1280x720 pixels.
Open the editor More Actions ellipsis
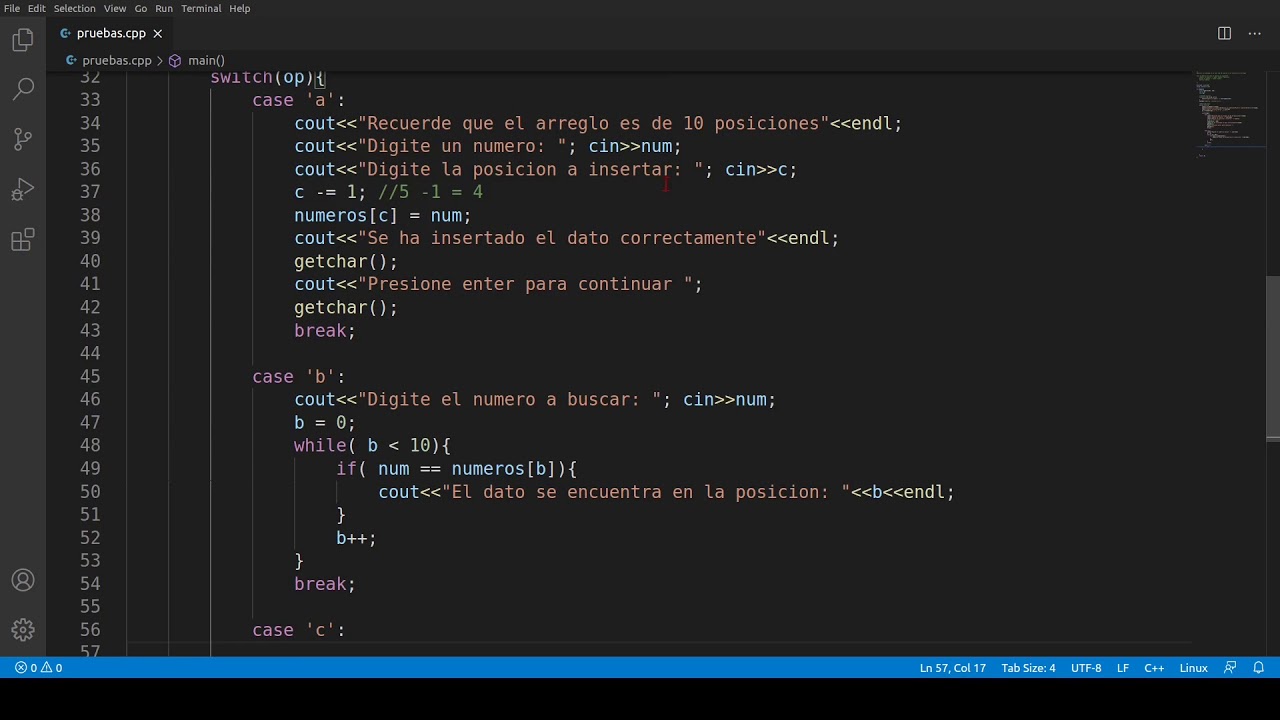click(x=1254, y=33)
